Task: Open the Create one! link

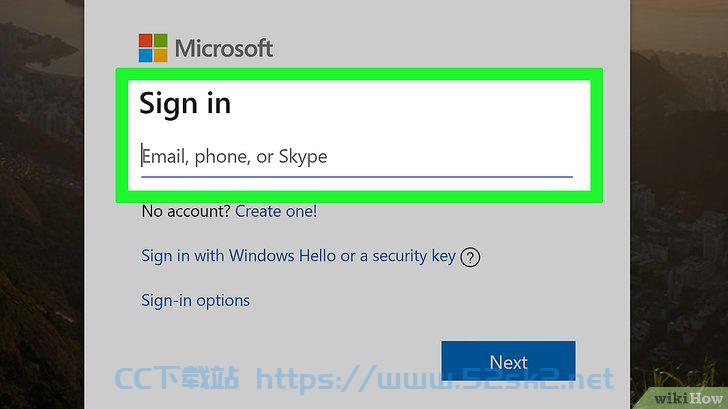Action: [x=276, y=211]
